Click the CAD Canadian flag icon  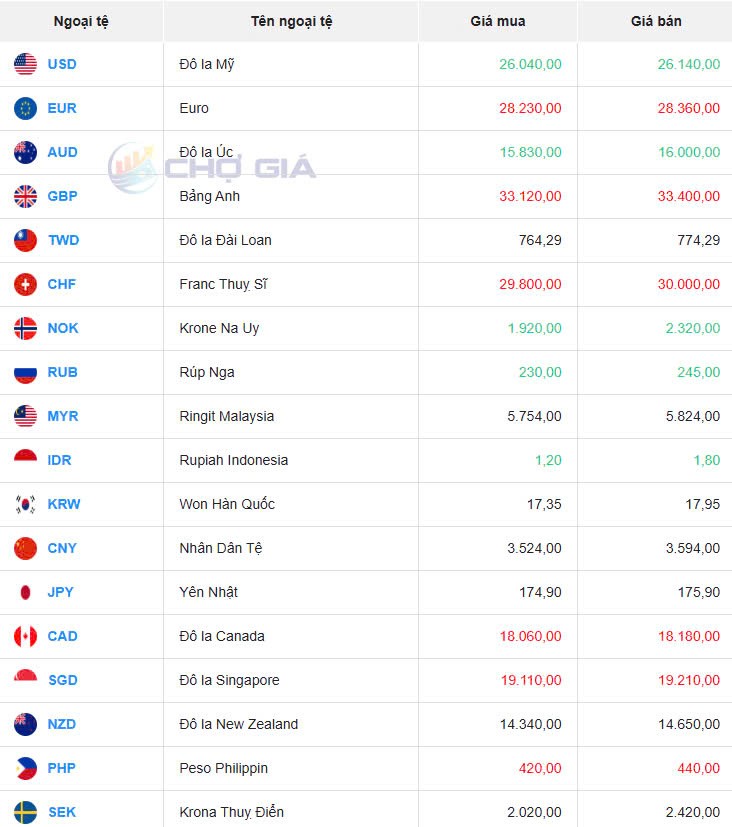25,636
